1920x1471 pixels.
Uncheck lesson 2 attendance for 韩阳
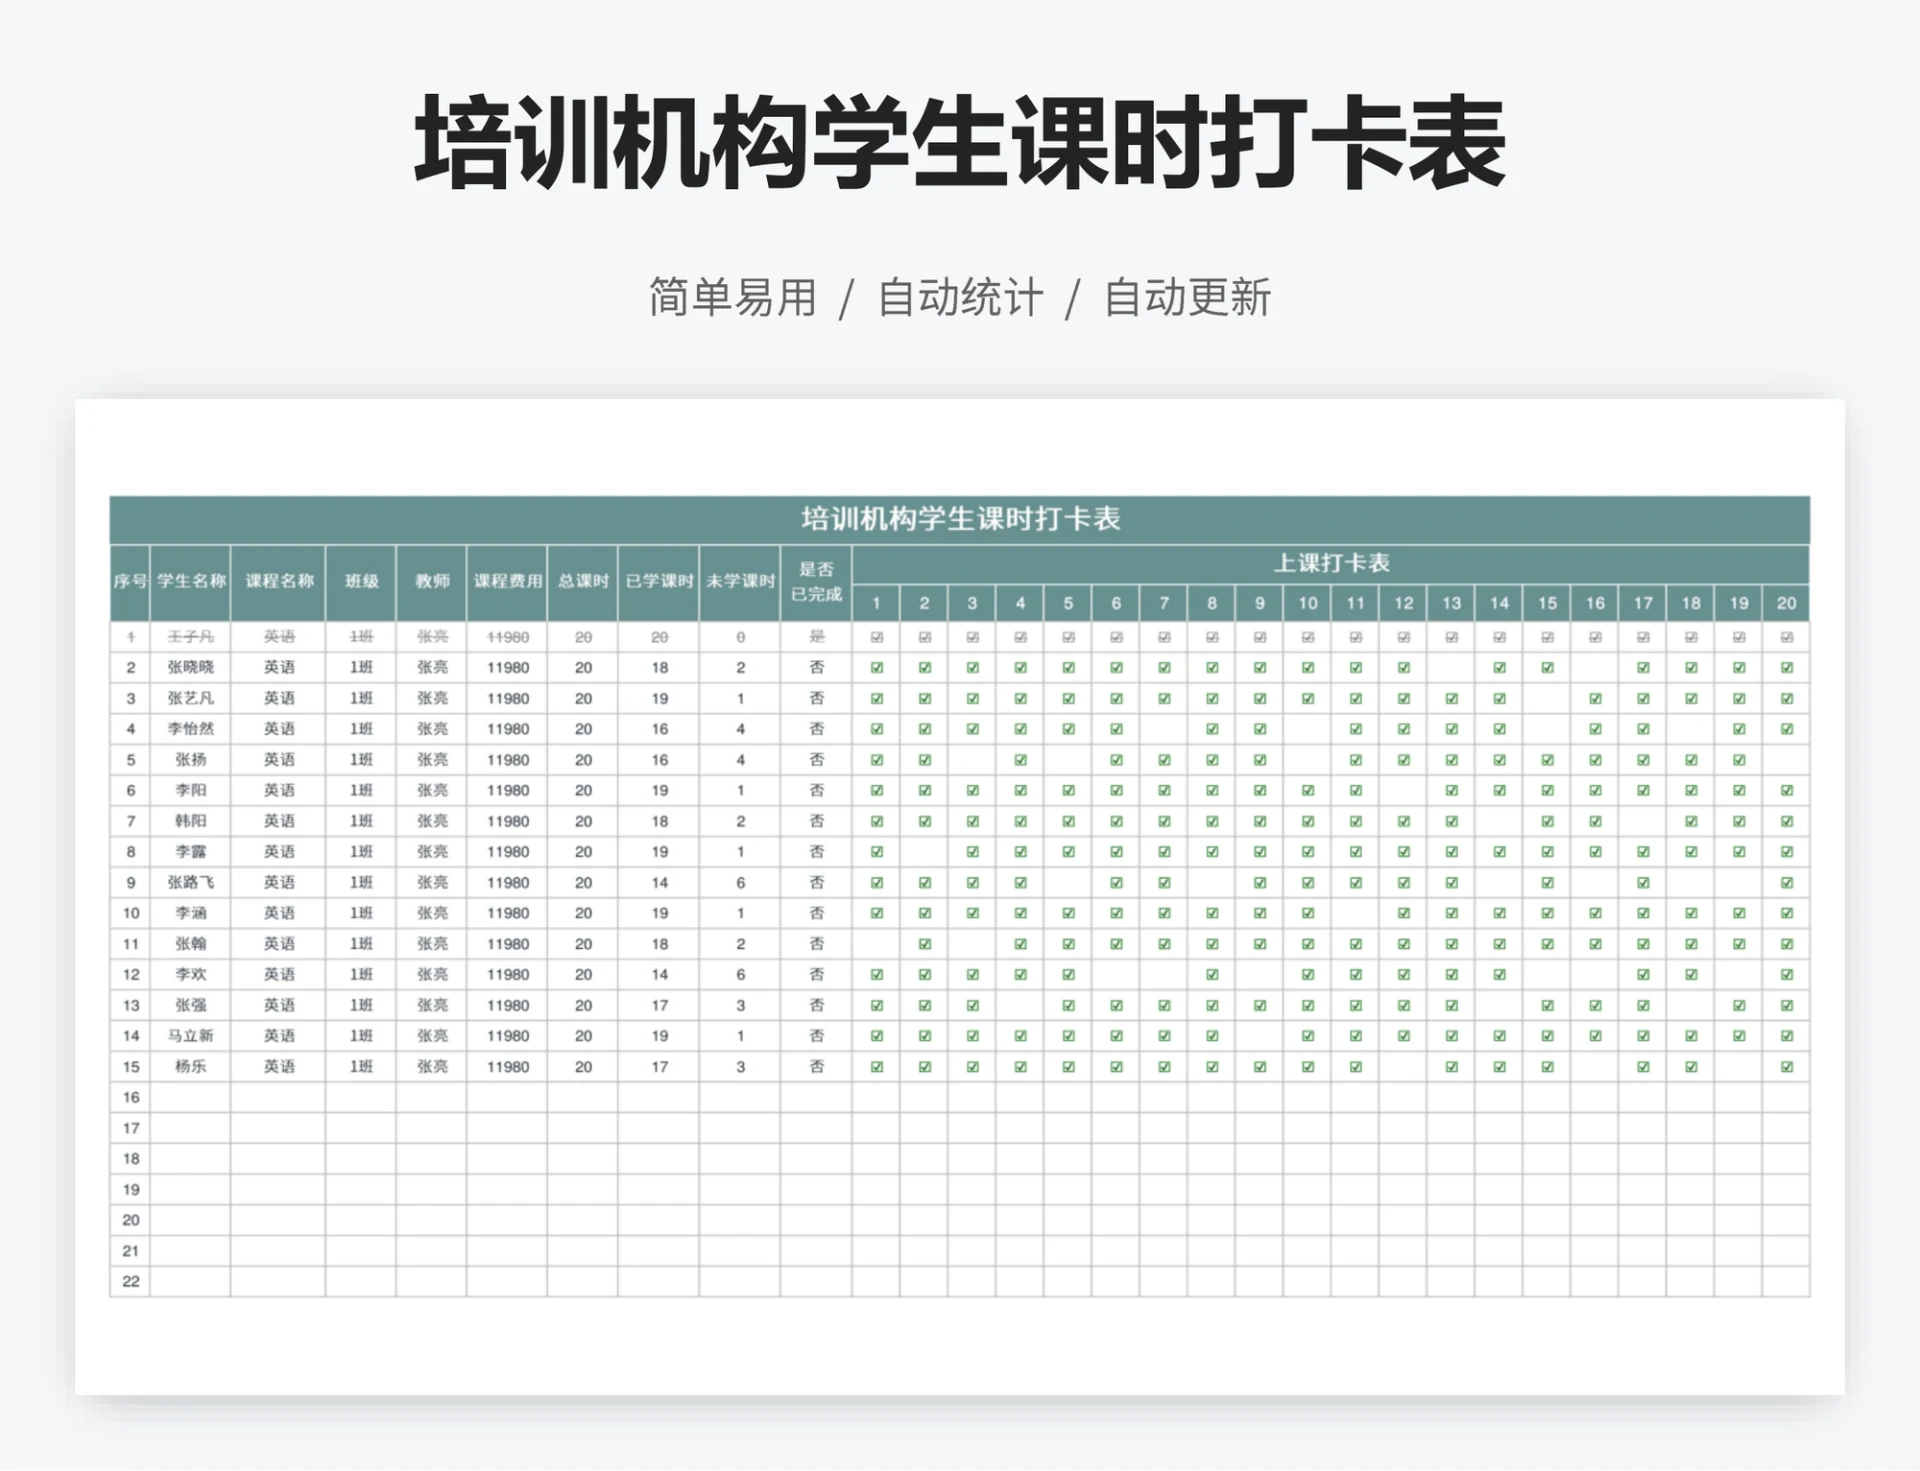coord(923,821)
